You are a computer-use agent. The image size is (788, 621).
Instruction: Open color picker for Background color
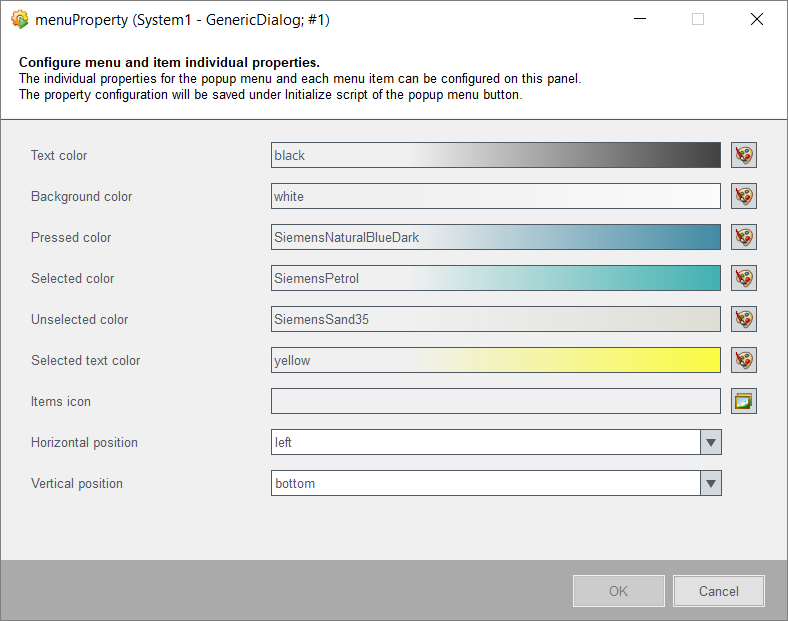coord(743,196)
